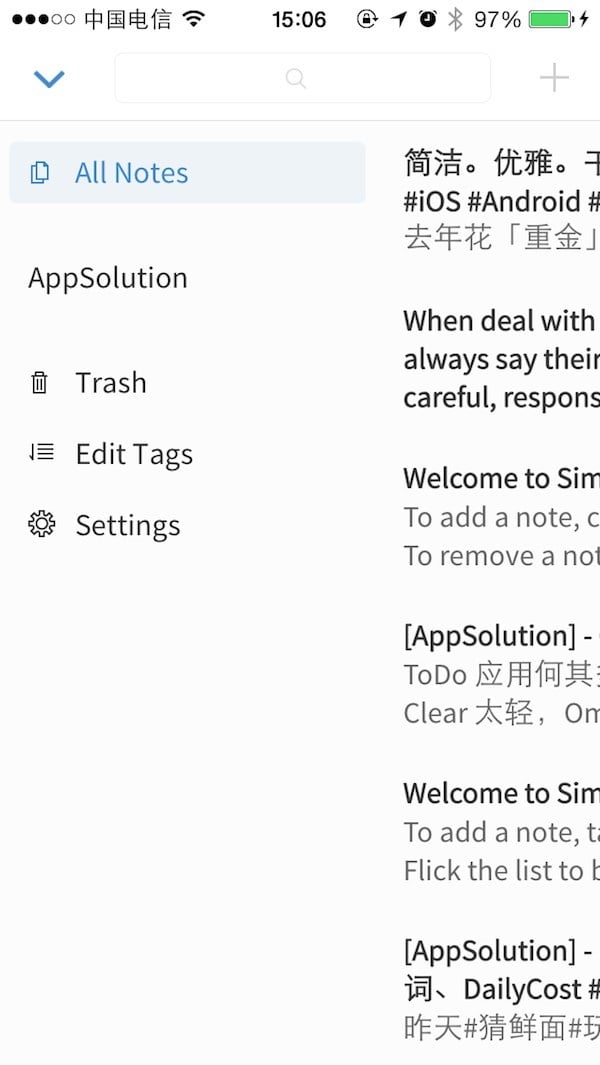Open the note starting with 简洁。优雅
Image resolution: width=600 pixels, height=1065 pixels.
[x=501, y=200]
